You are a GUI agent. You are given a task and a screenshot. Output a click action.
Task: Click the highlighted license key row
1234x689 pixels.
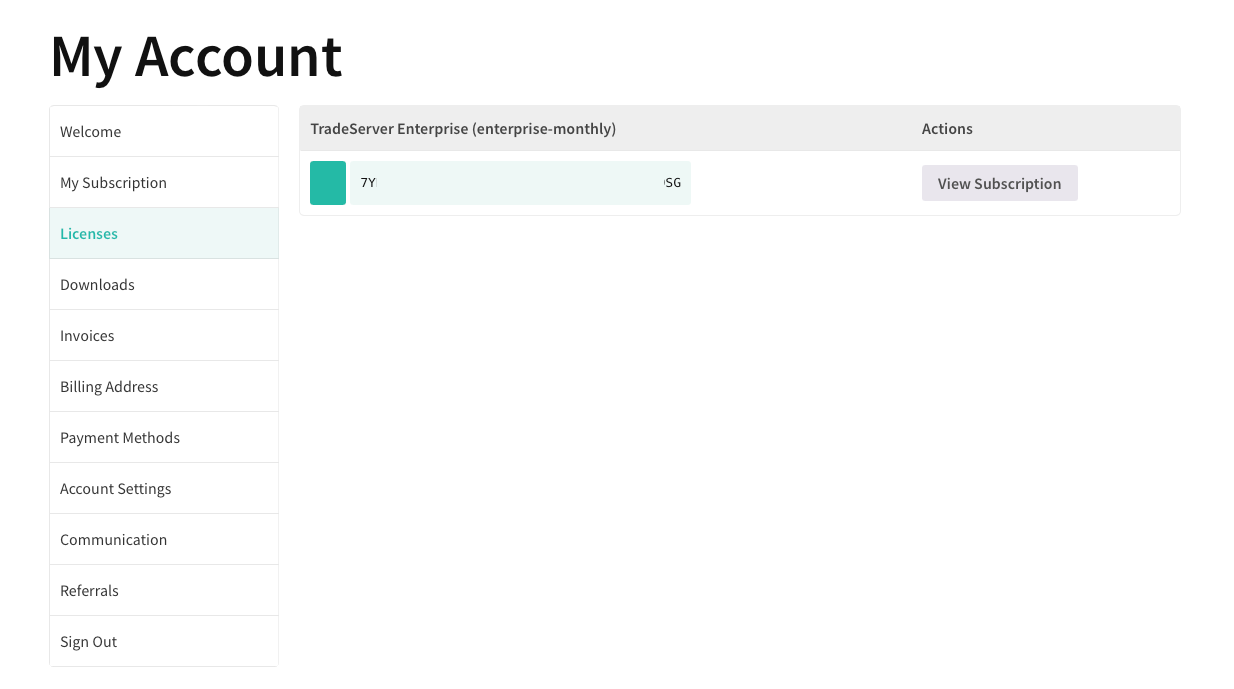(520, 183)
